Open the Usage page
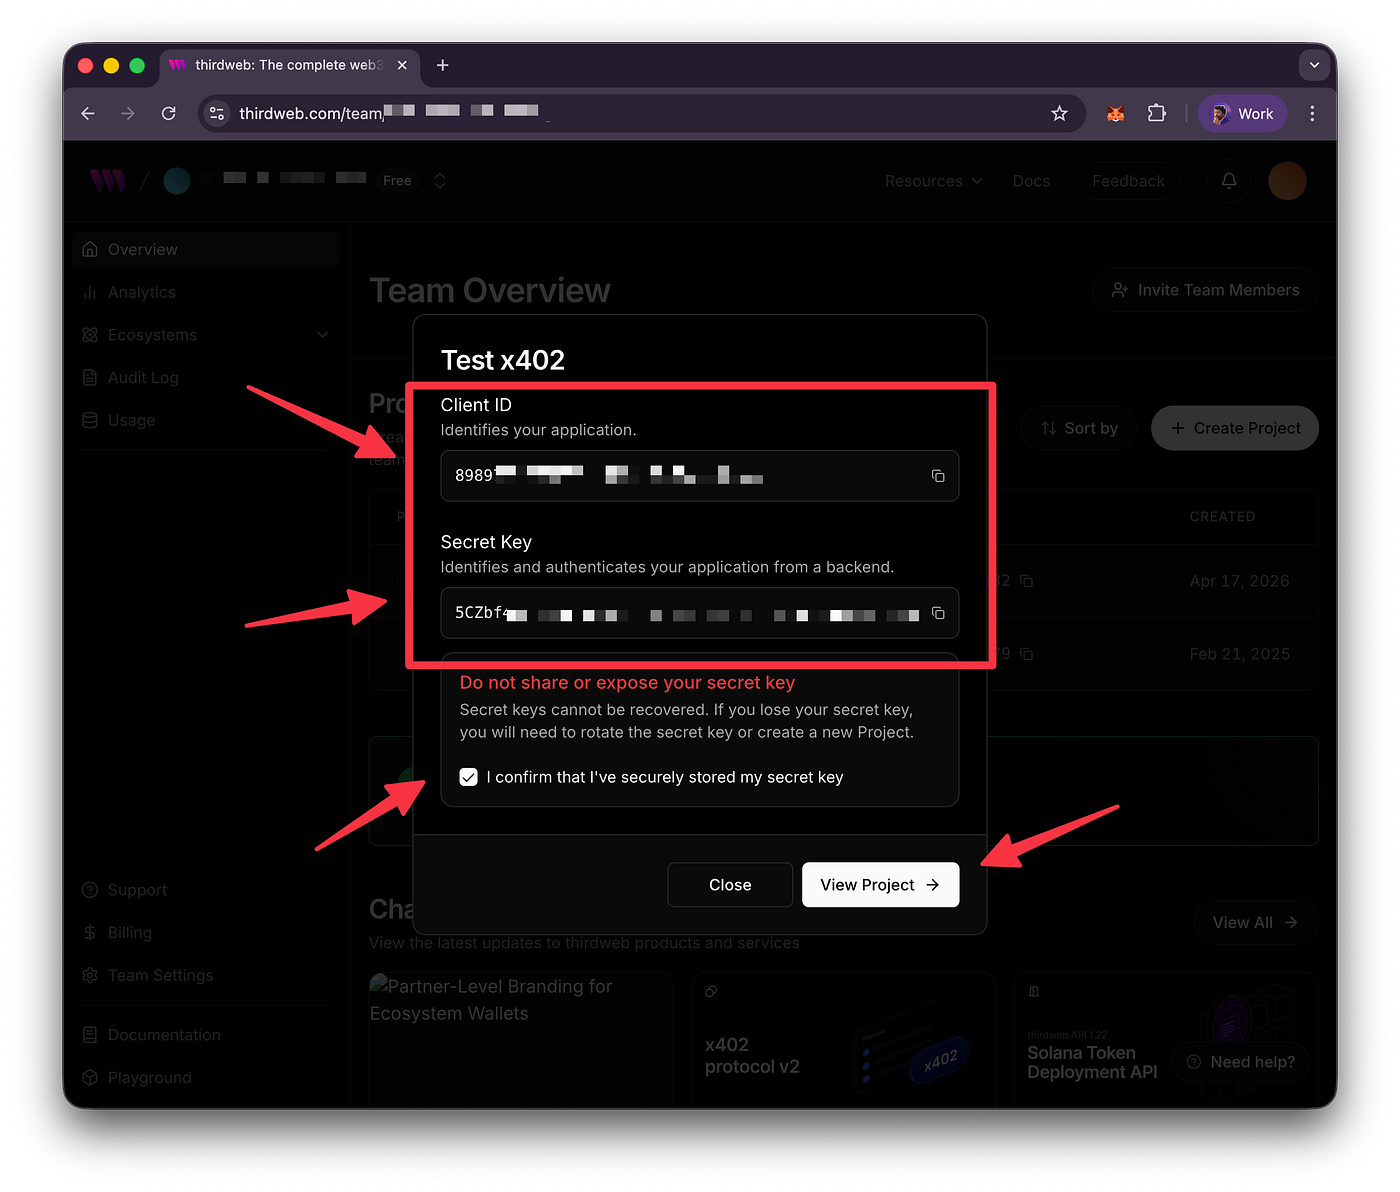Image resolution: width=1400 pixels, height=1192 pixels. (206, 420)
